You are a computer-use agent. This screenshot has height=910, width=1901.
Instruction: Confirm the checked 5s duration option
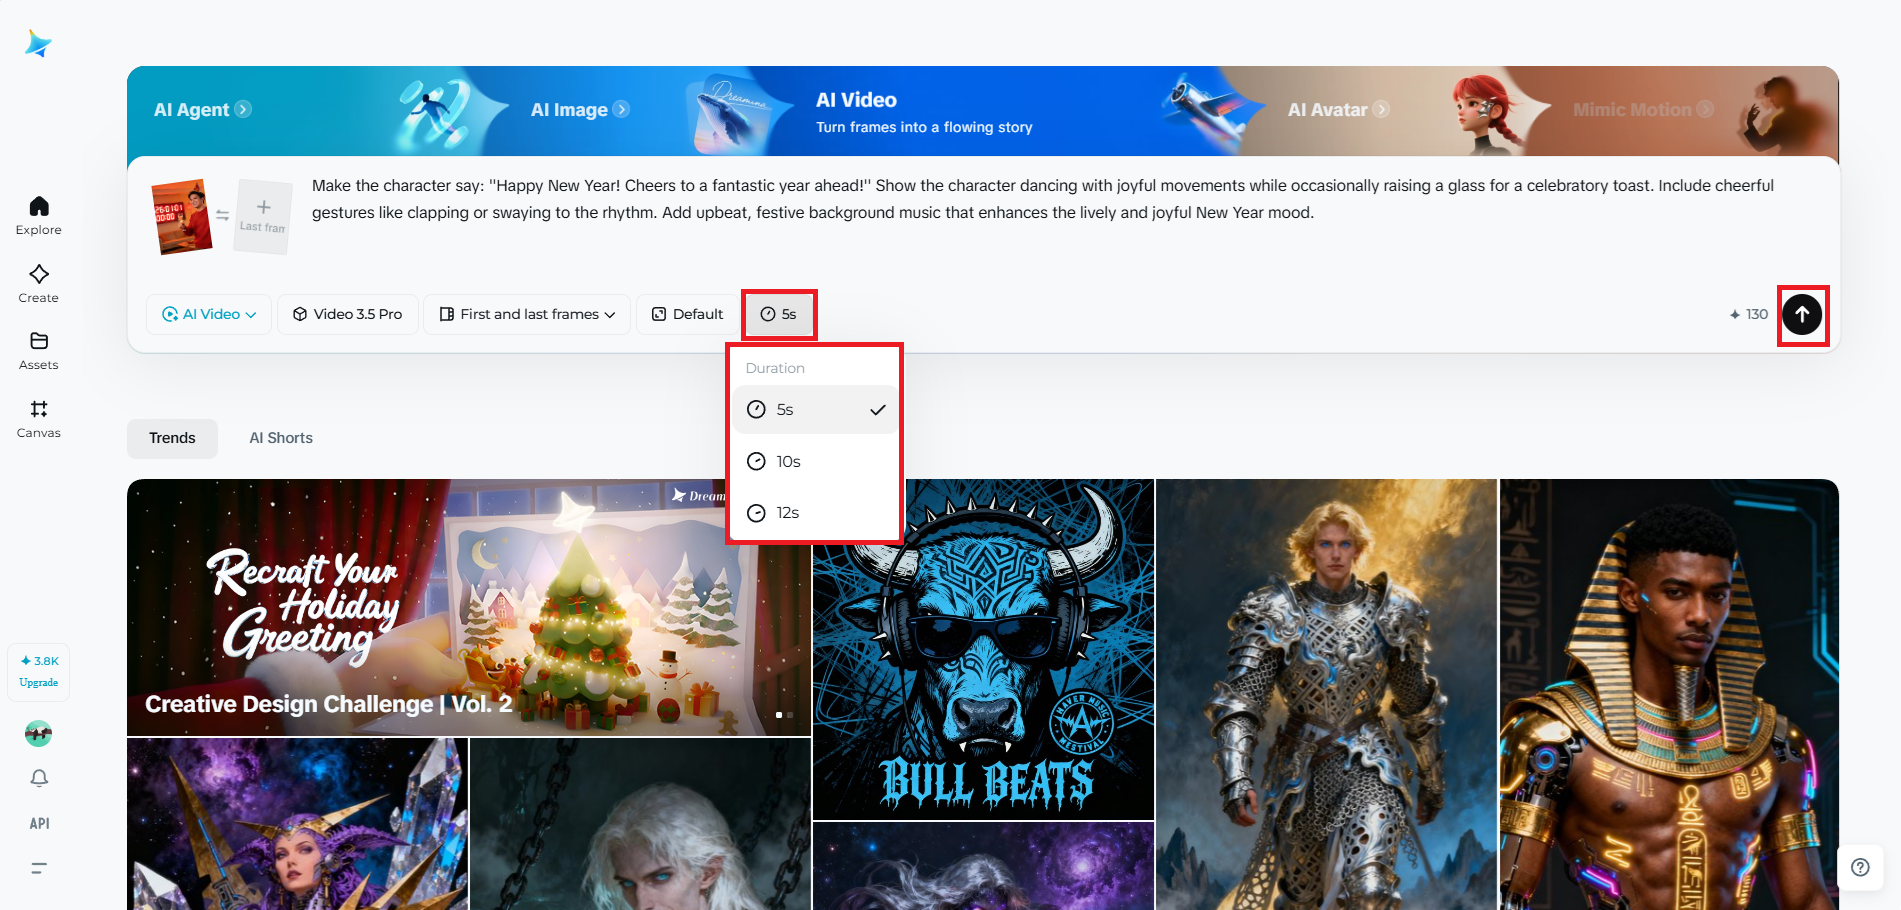(815, 409)
